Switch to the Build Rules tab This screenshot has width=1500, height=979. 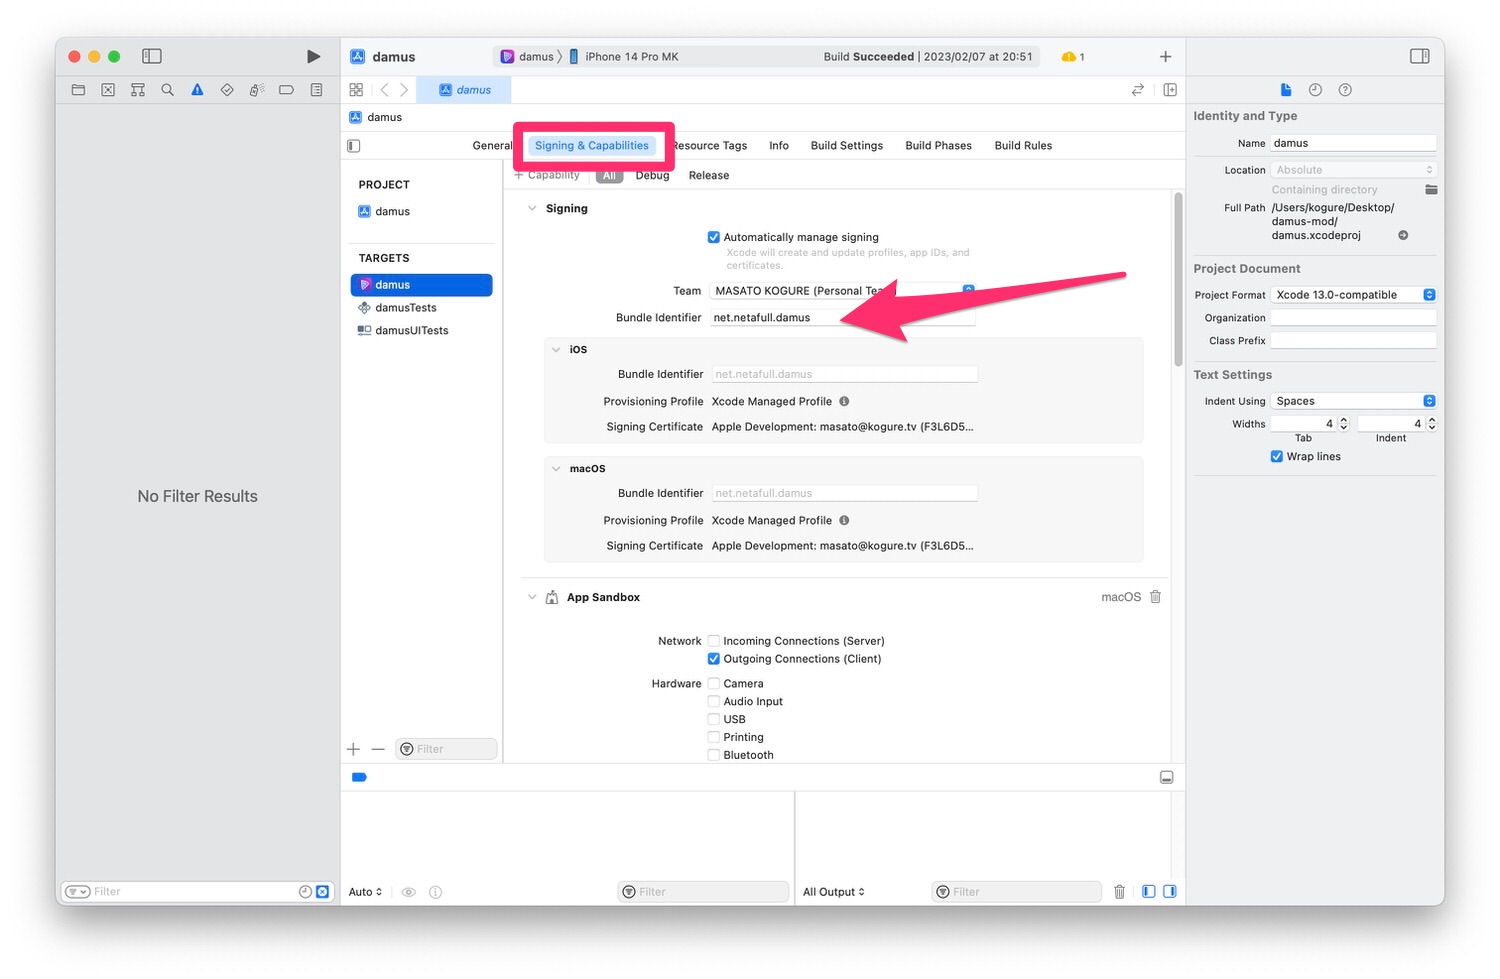[x=1023, y=146]
